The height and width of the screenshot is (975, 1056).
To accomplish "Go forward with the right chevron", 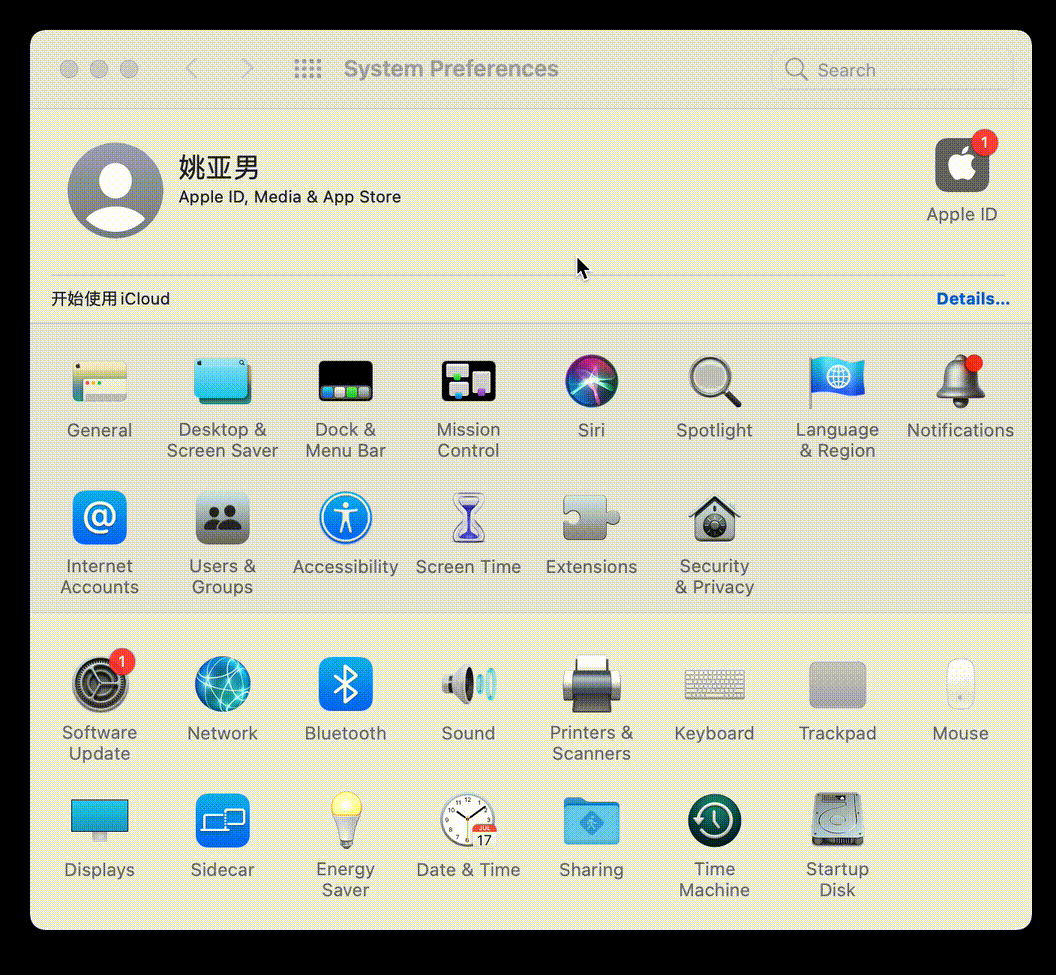I will (x=247, y=69).
